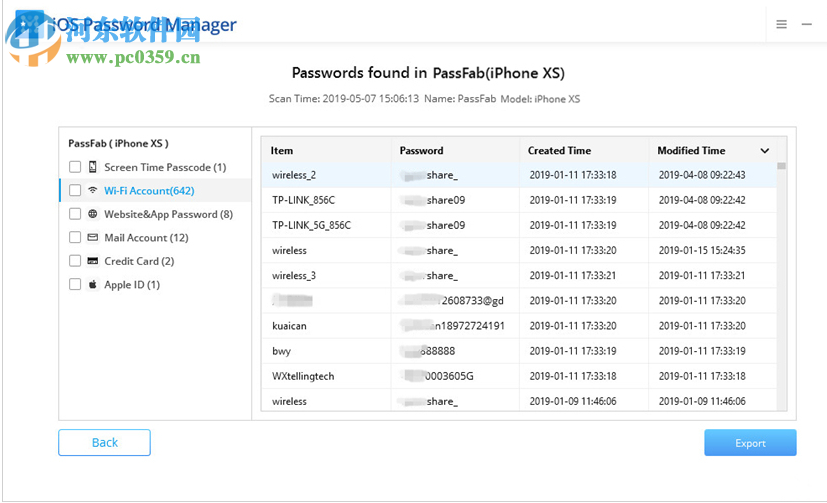The image size is (827, 503).
Task: Click the Credit Card icon
Action: [93, 261]
